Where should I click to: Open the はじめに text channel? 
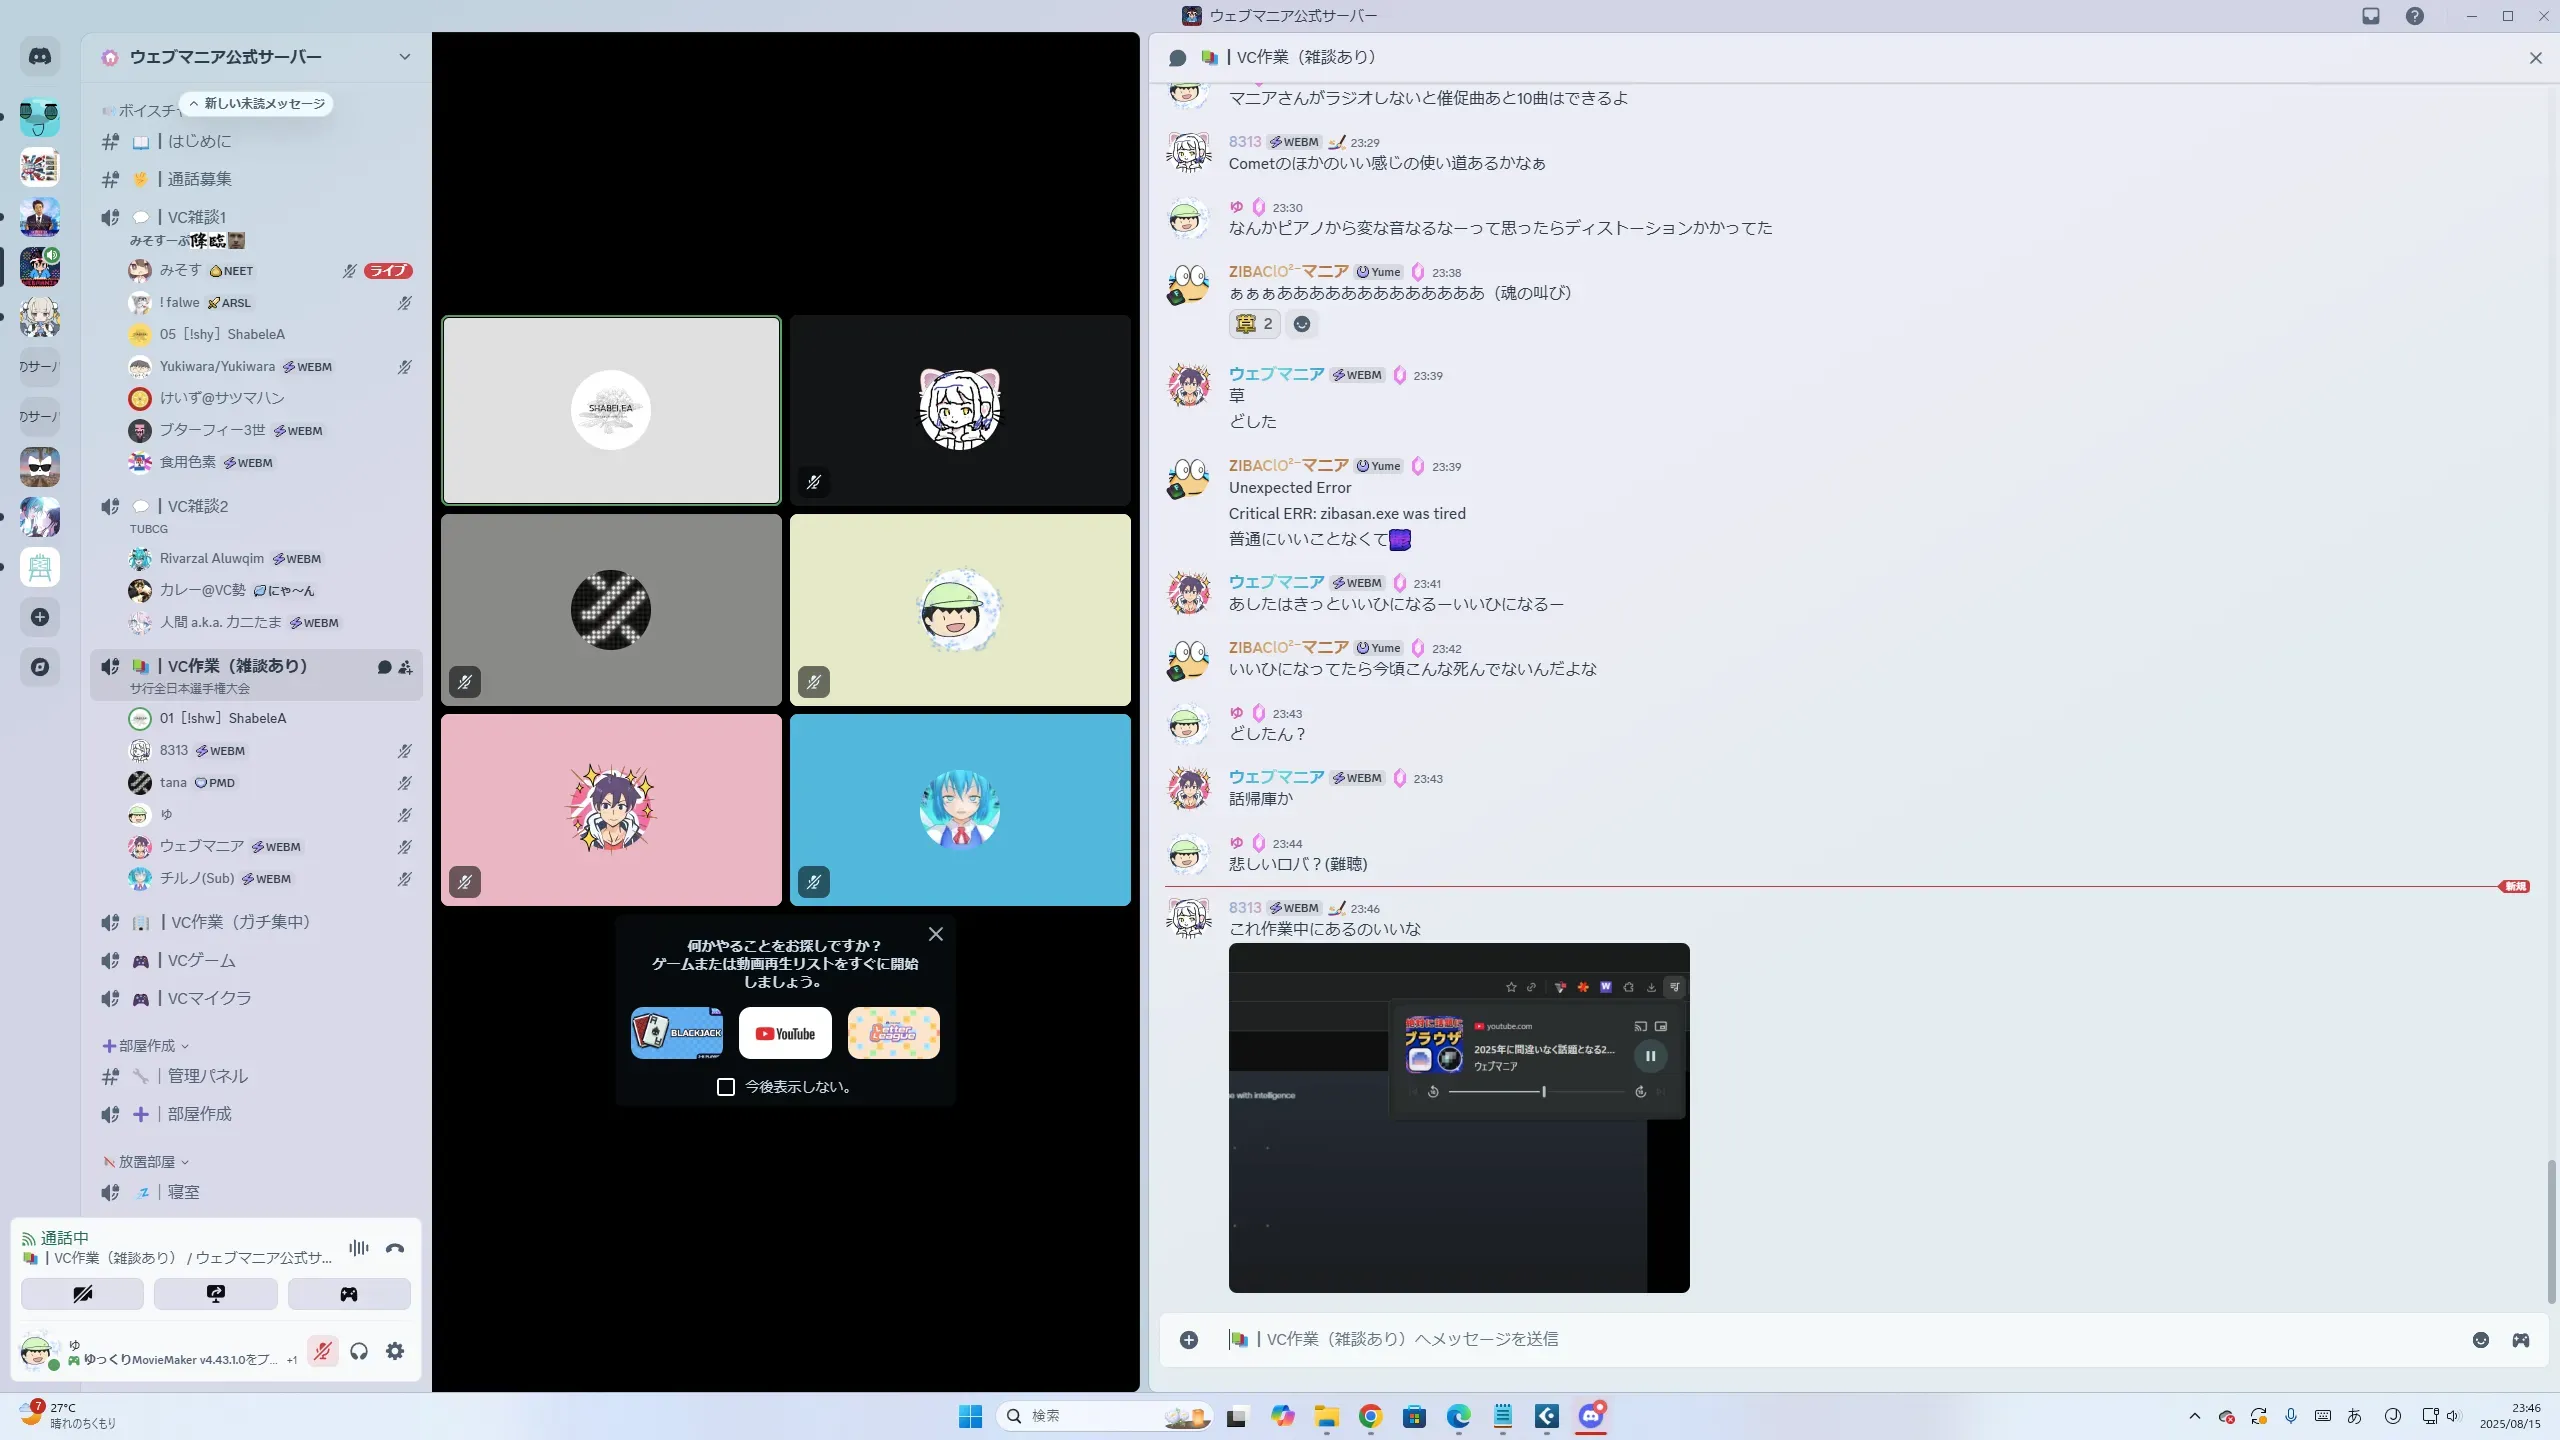point(199,141)
